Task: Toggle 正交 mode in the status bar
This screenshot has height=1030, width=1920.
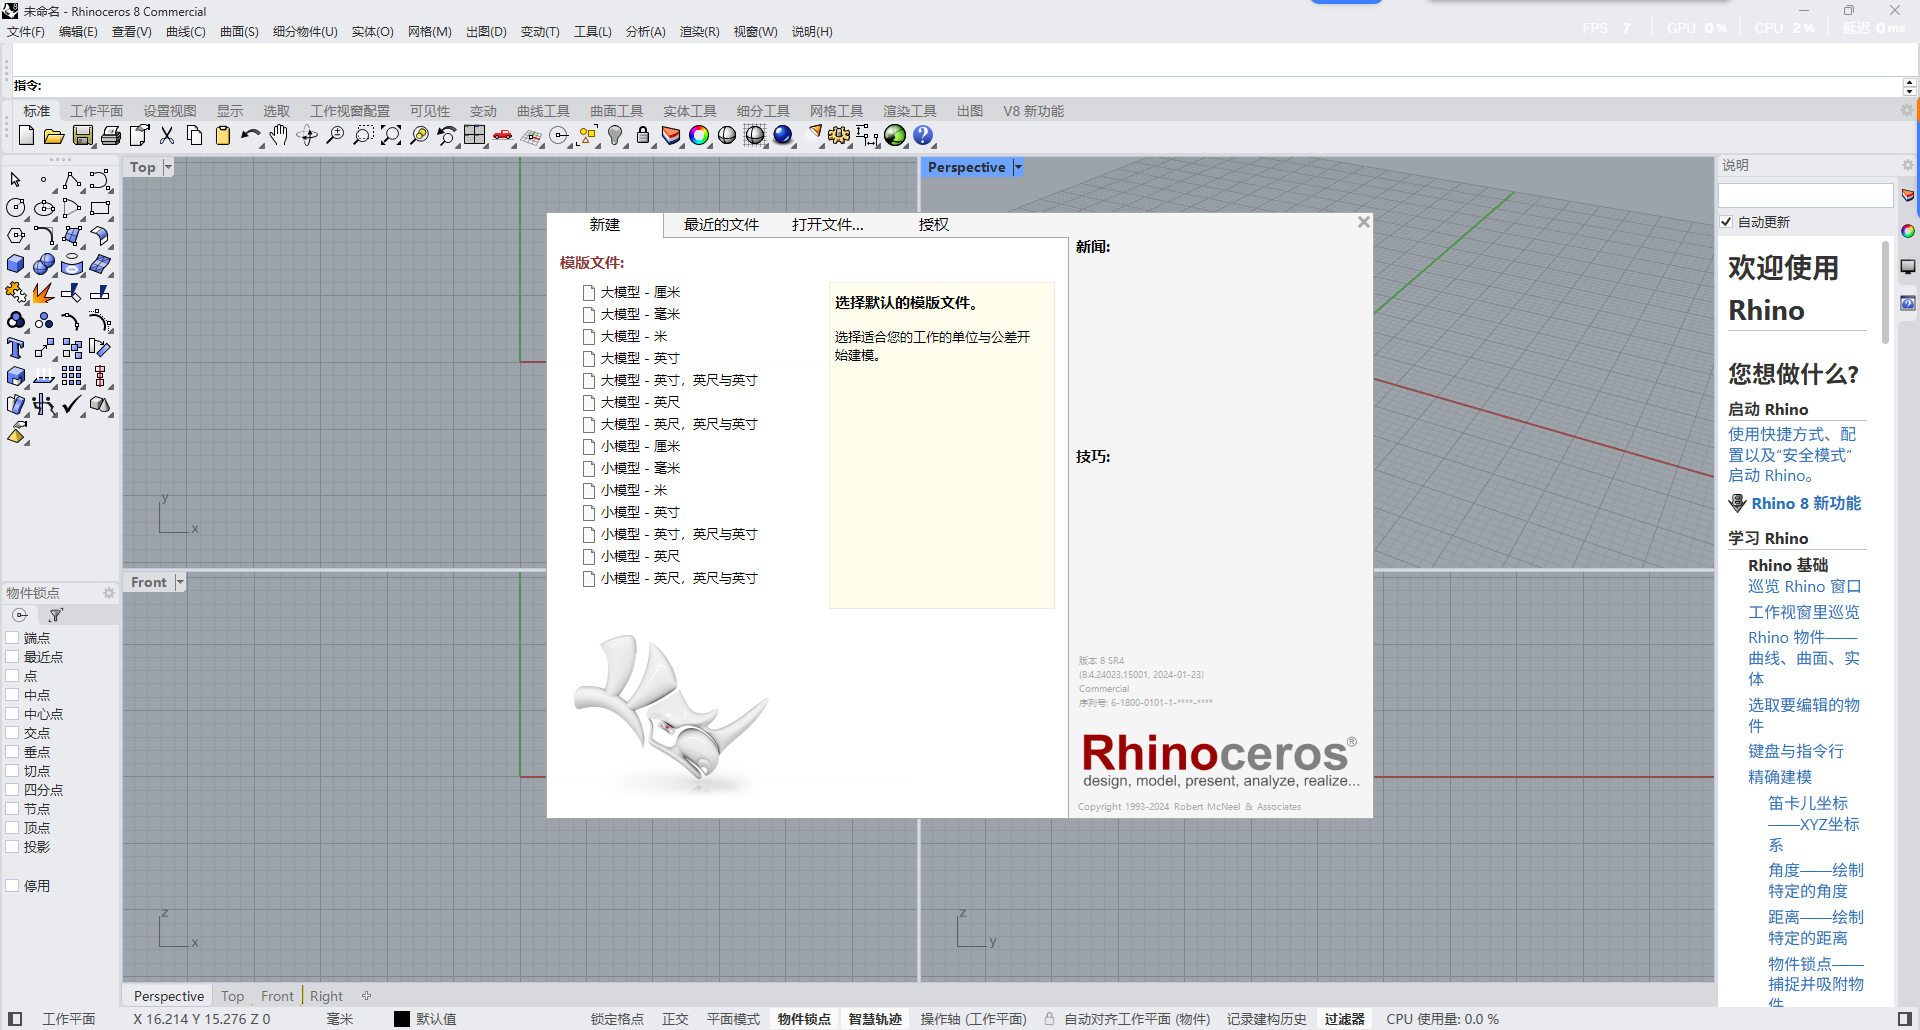Action: click(675, 1018)
